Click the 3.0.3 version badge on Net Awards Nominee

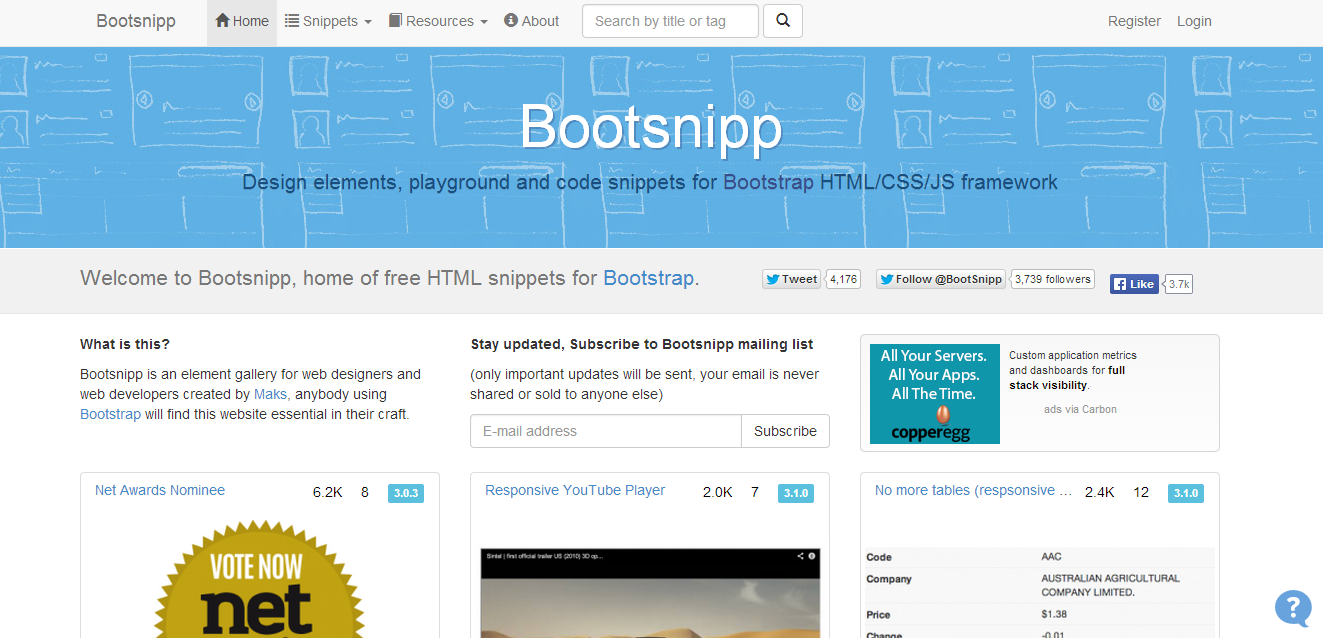pyautogui.click(x=406, y=493)
